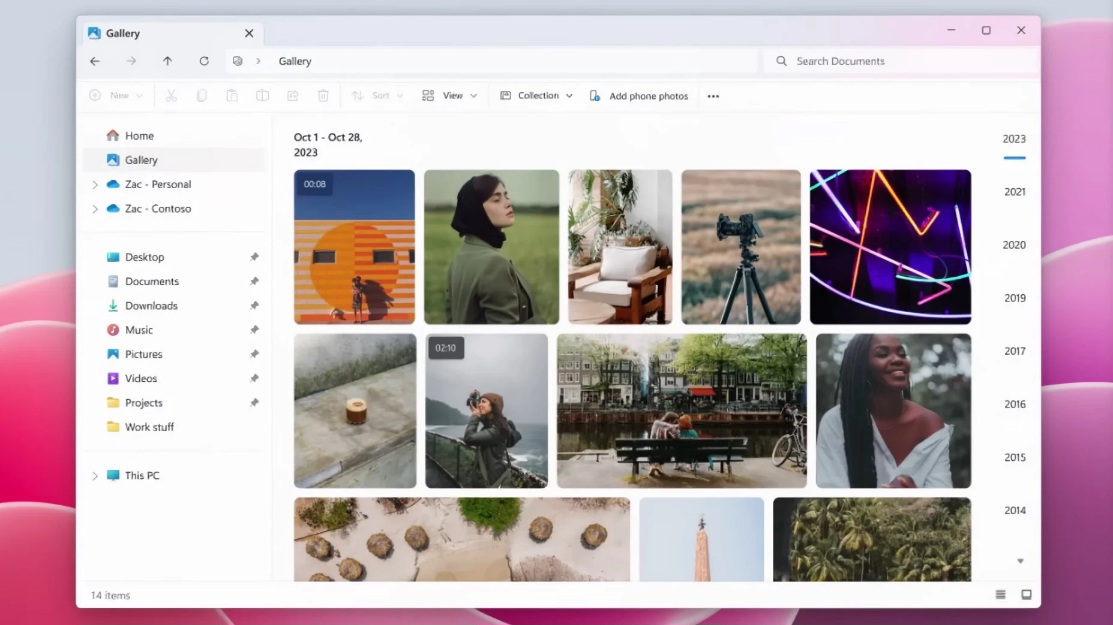The image size is (1113, 625).
Task: Expand This PC in the sidebar
Action: pyautogui.click(x=95, y=475)
